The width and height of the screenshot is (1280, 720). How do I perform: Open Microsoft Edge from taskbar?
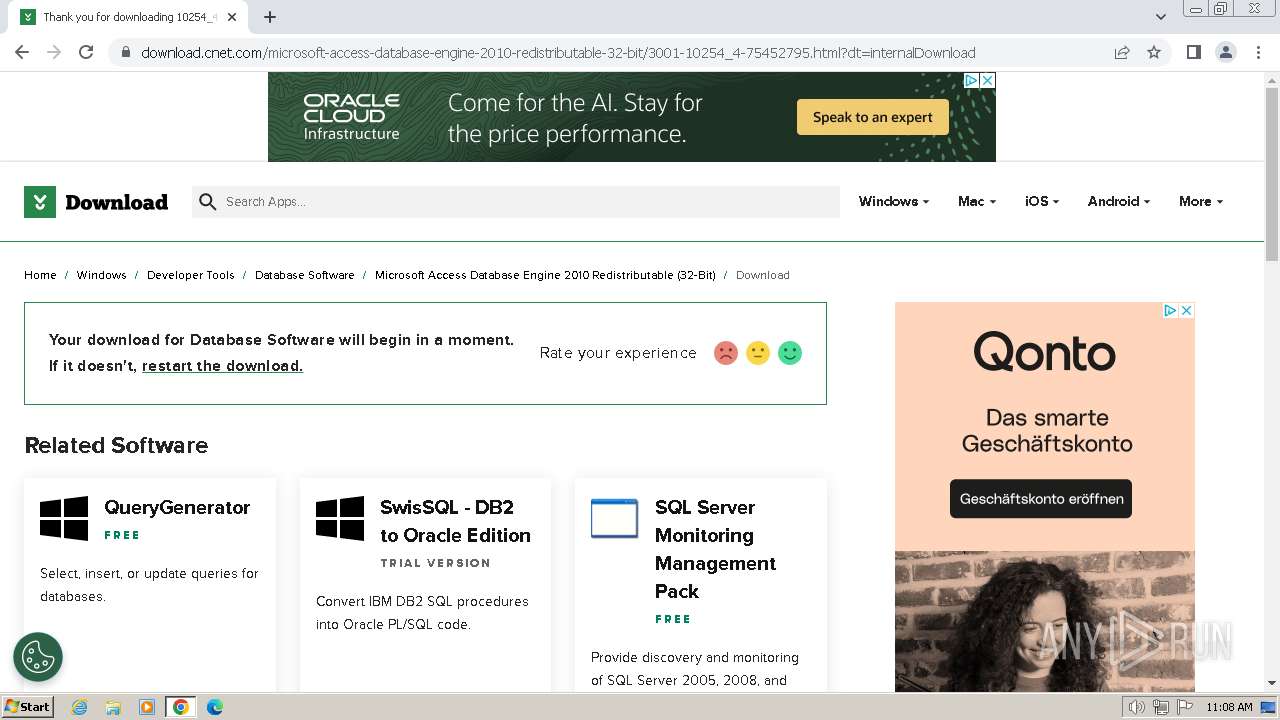215,707
